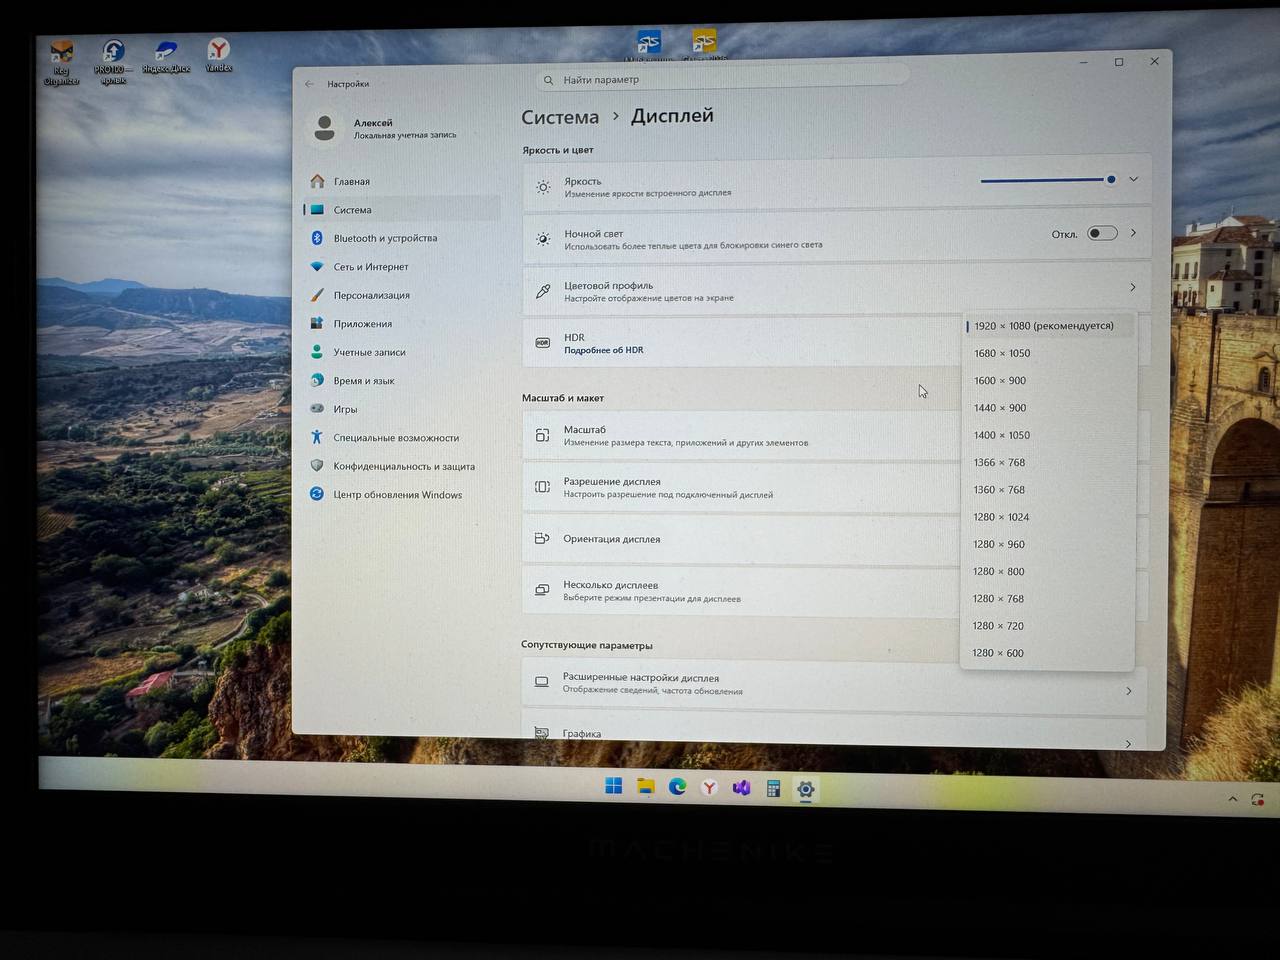
Task: Open Ночной свет details via its arrow
Action: click(x=1133, y=233)
